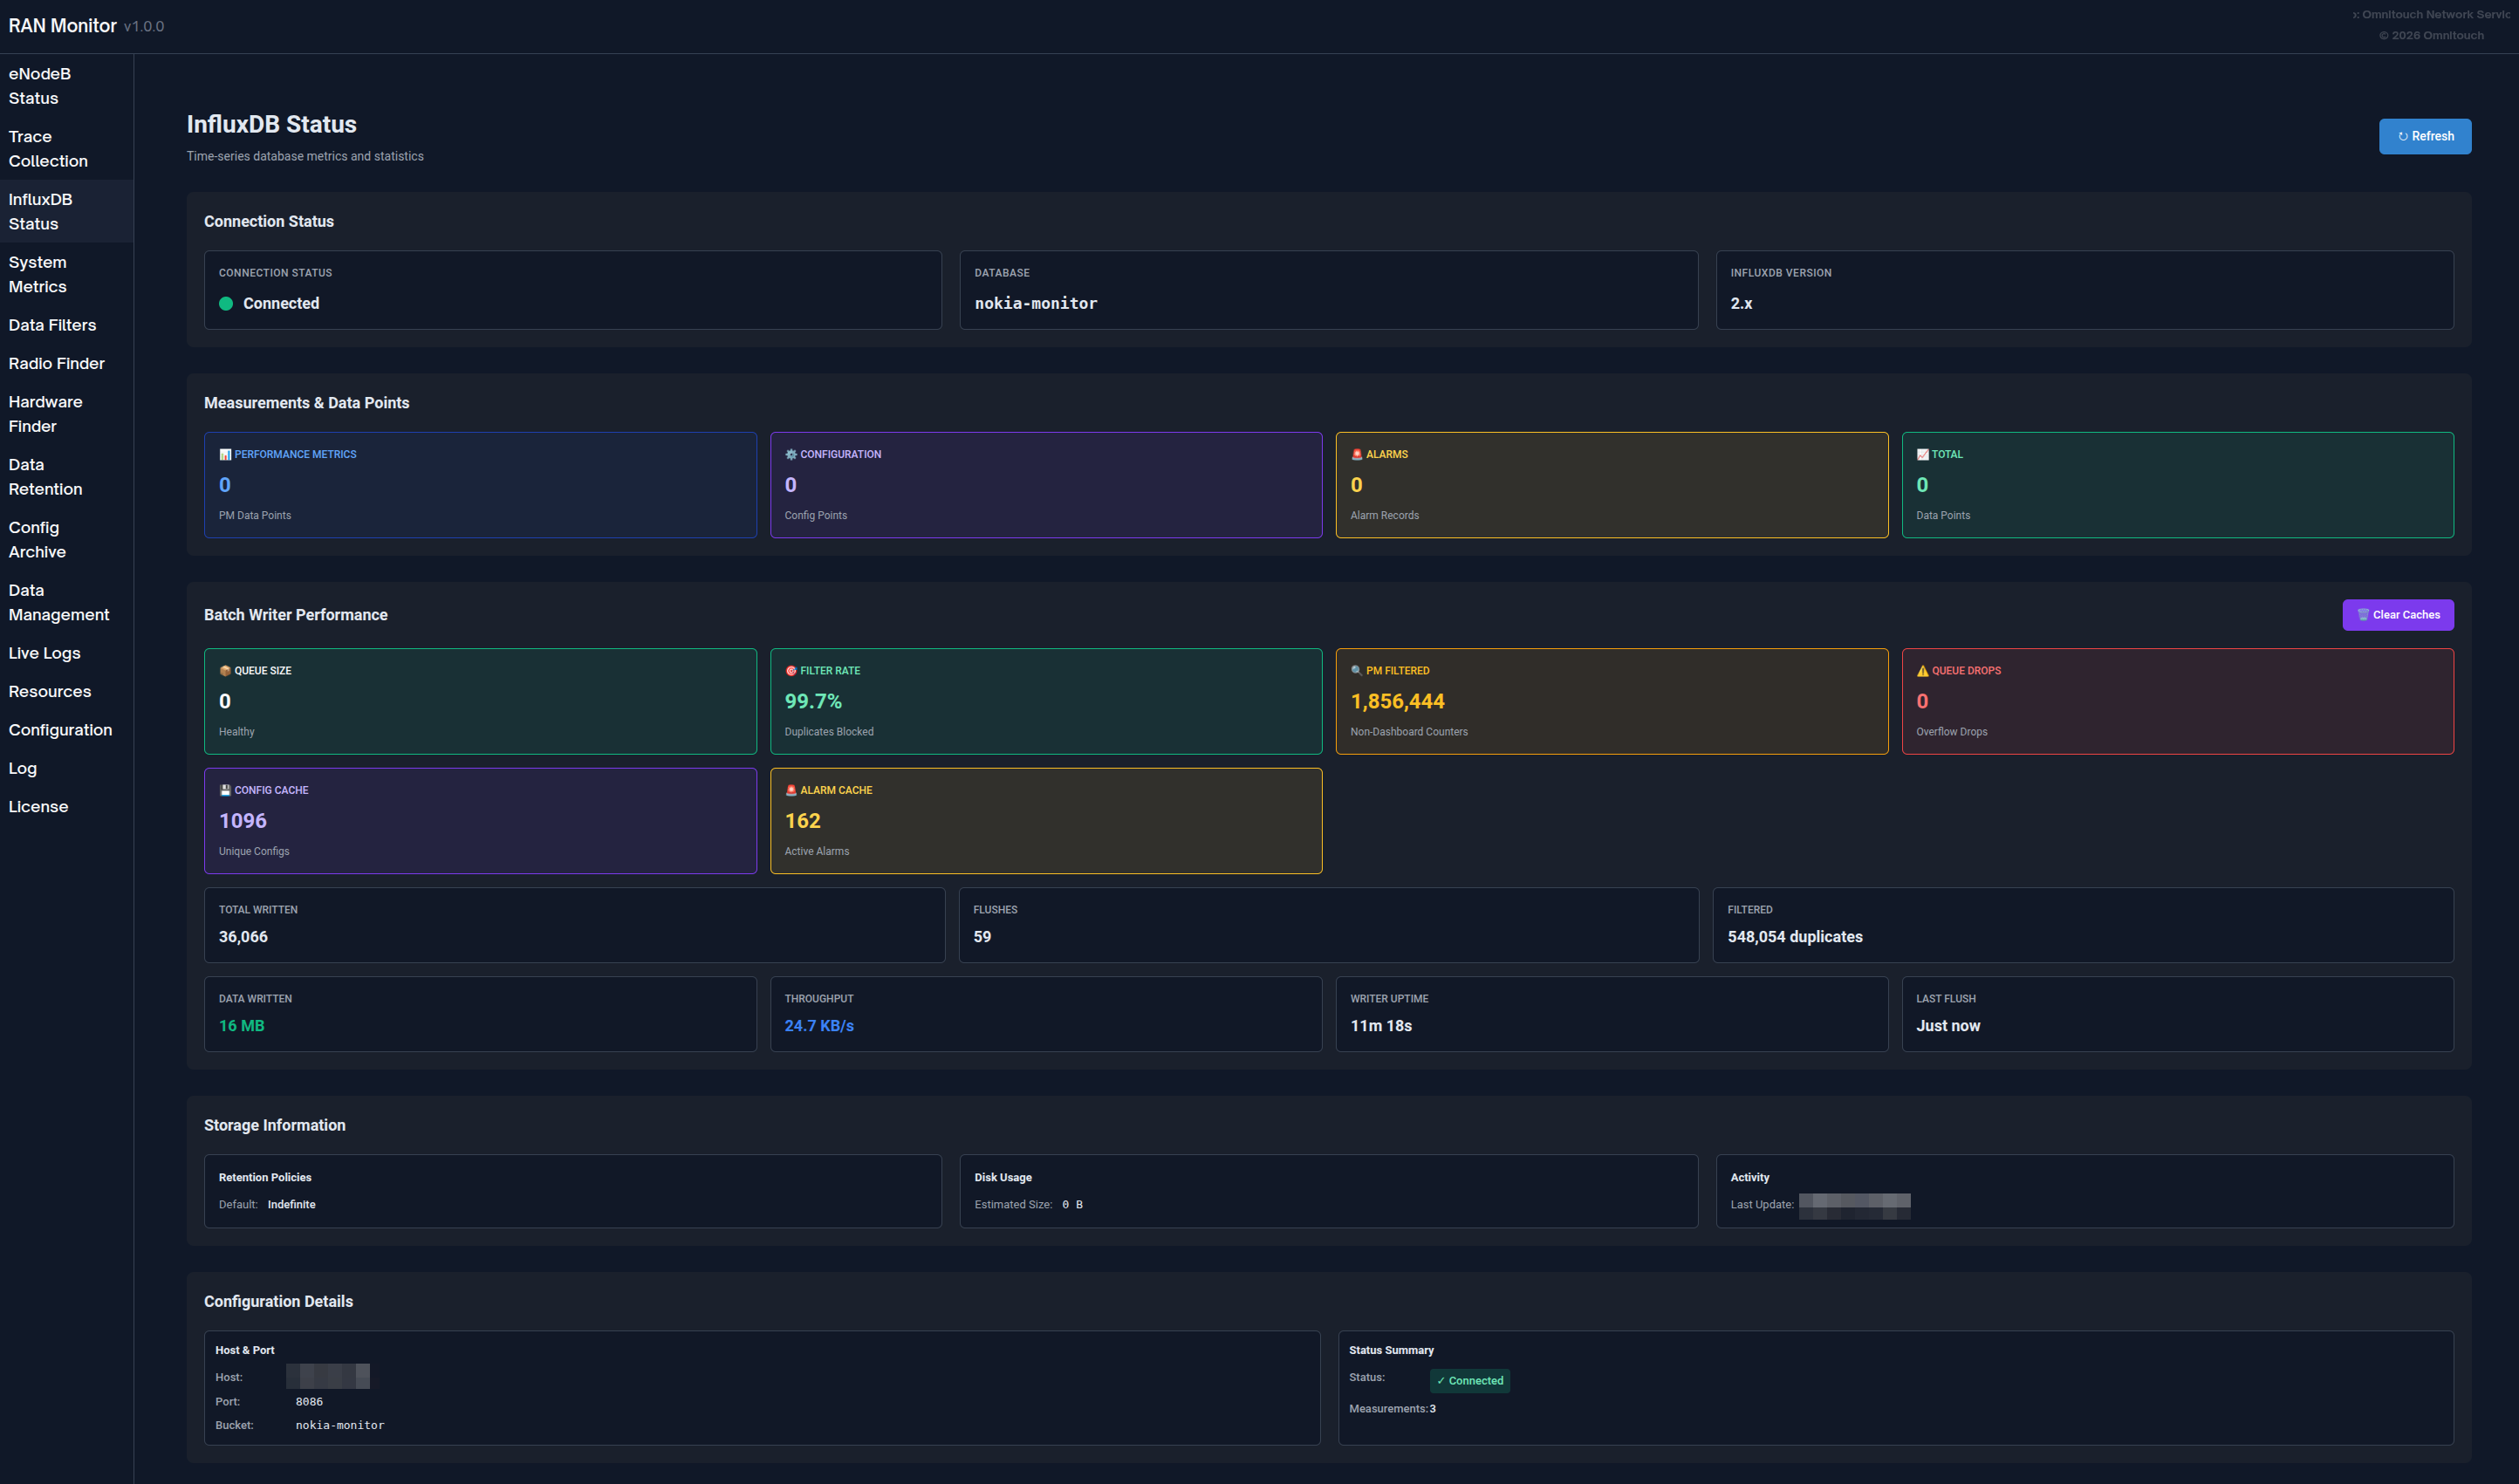Click the target icon beside Filter Rate
Viewport: 2519px width, 1484px height.
click(x=791, y=670)
